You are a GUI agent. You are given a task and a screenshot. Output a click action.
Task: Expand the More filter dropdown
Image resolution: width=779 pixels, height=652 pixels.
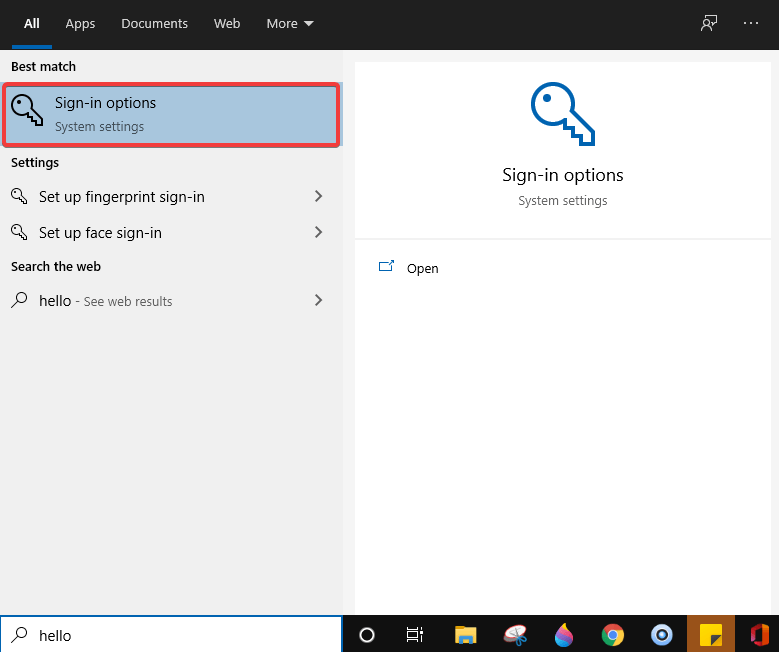click(x=290, y=23)
